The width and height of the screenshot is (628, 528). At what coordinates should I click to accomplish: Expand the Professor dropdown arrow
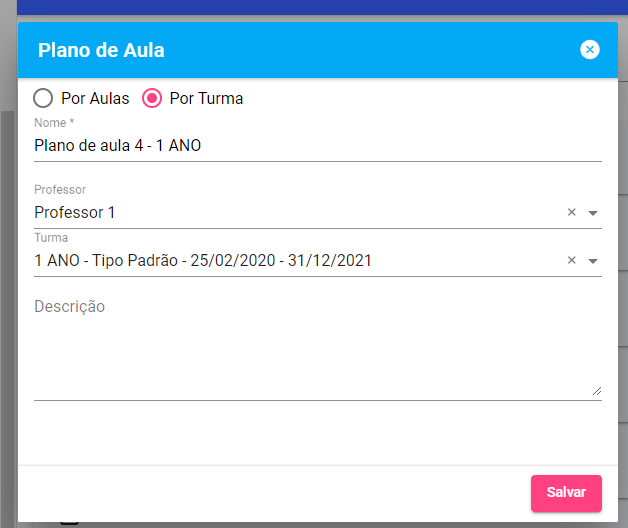coord(592,213)
